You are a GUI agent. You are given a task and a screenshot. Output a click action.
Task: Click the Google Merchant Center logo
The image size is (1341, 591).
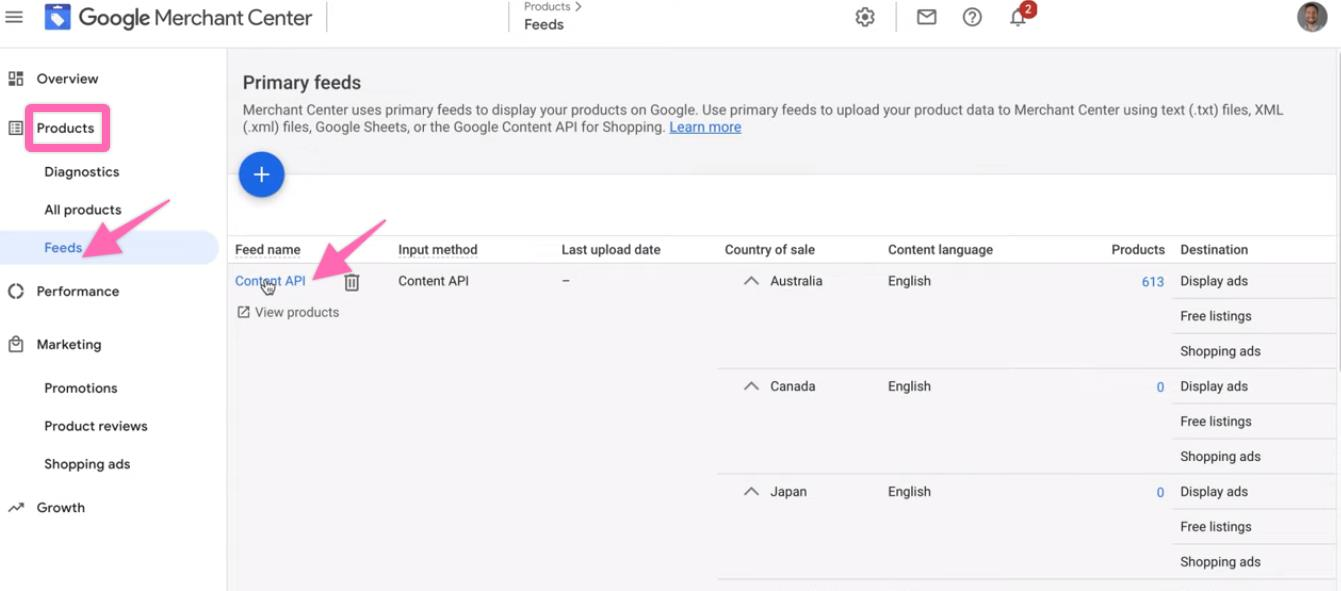180,18
